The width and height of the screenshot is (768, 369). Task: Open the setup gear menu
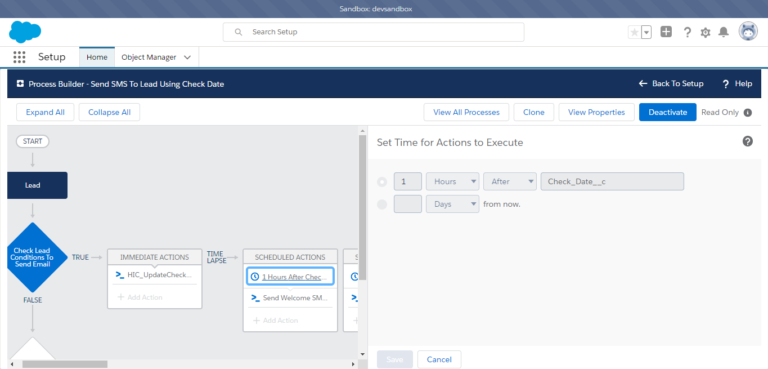705,32
